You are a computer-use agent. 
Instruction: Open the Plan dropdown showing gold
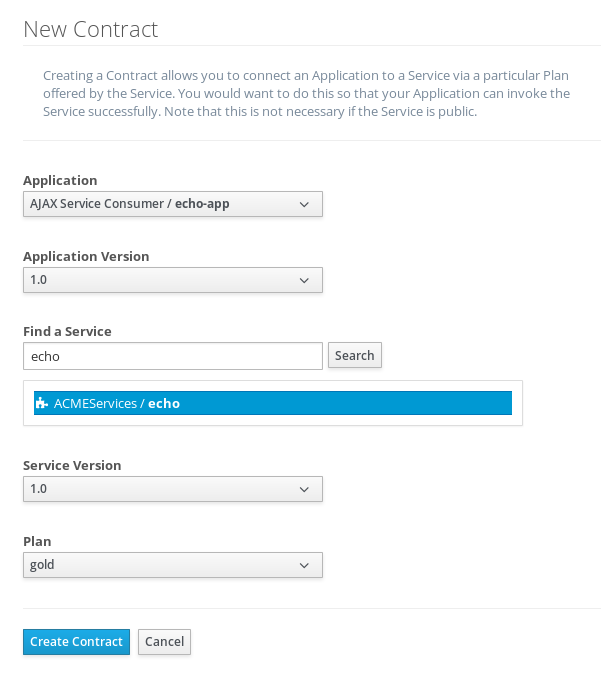pyautogui.click(x=173, y=565)
